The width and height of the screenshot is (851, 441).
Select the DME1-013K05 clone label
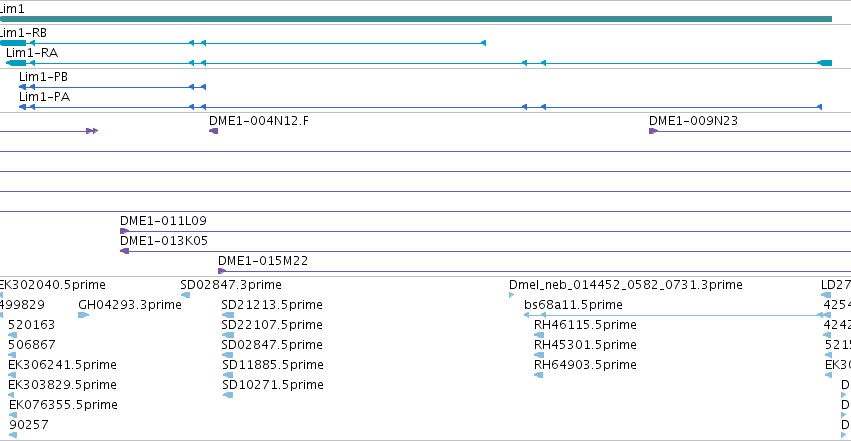click(x=164, y=240)
